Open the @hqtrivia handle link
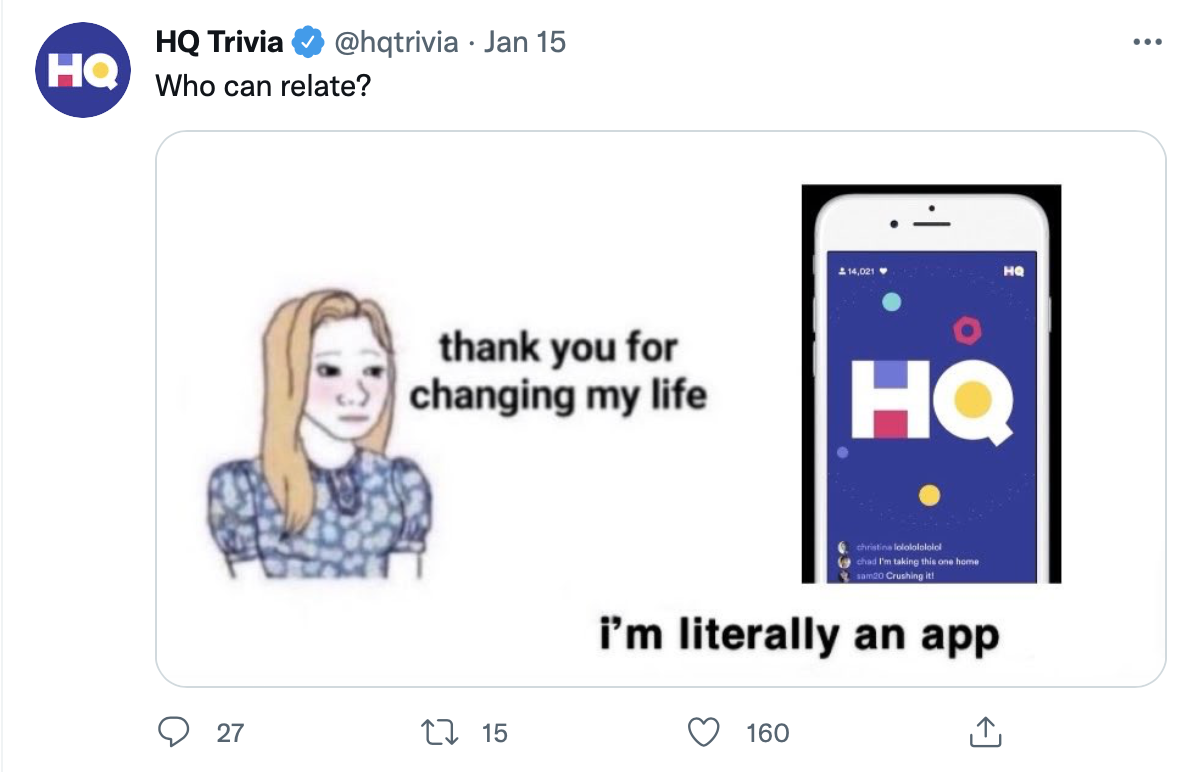Image resolution: width=1196 pixels, height=772 pixels. click(x=397, y=43)
